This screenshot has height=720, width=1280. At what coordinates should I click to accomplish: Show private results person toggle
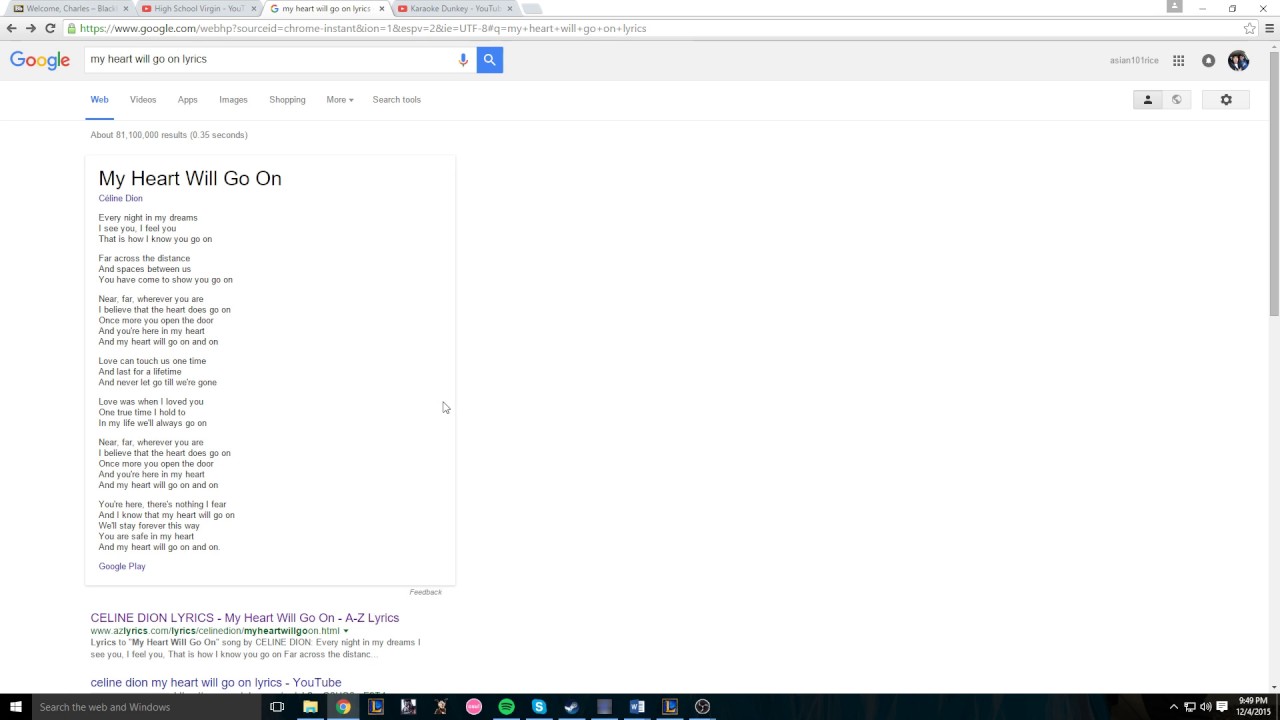[x=1148, y=100]
